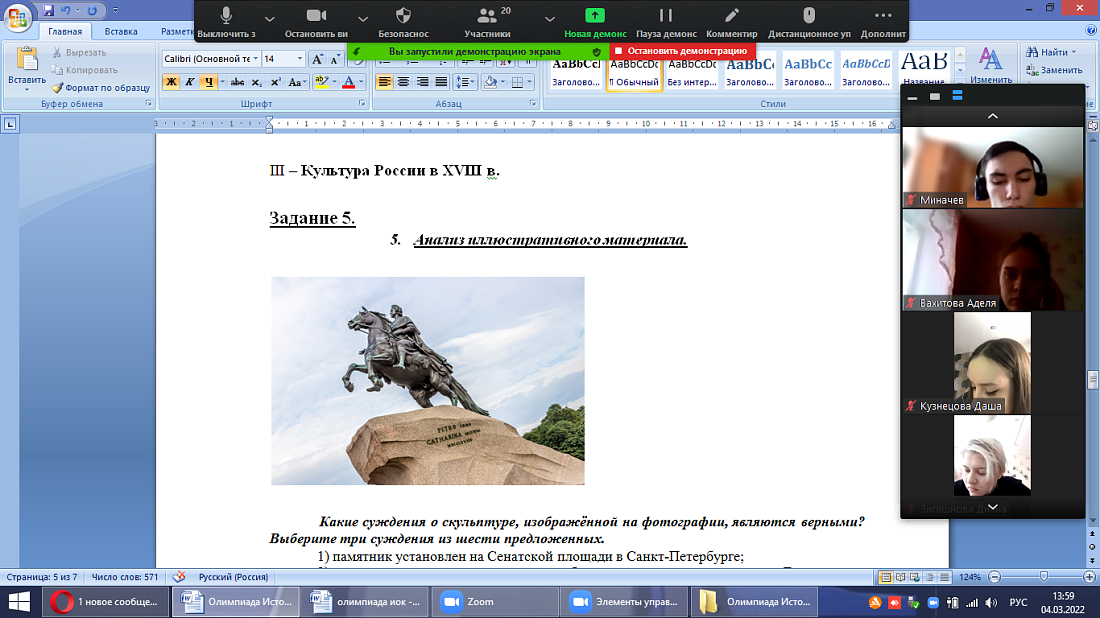Open the annotation pencil tool
Image resolution: width=1100 pixels, height=618 pixels.
[732, 20]
